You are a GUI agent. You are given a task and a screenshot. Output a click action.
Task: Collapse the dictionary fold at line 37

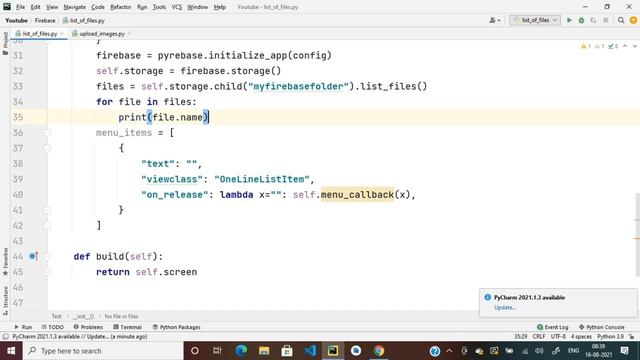coord(47,148)
